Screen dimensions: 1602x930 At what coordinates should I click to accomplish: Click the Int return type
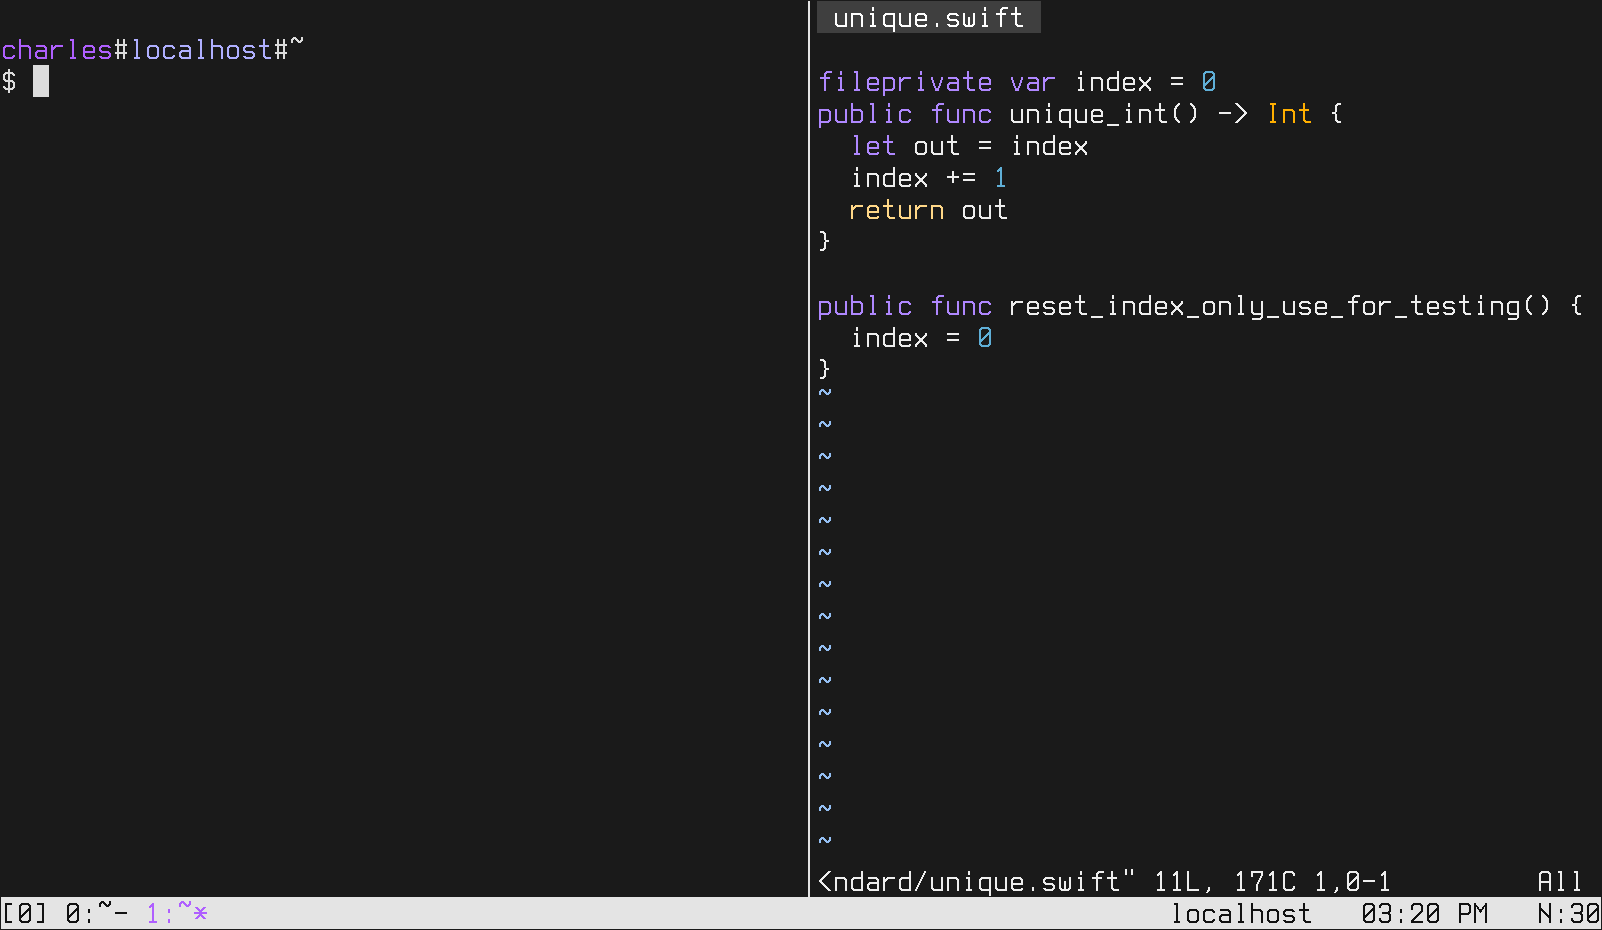(x=1288, y=114)
